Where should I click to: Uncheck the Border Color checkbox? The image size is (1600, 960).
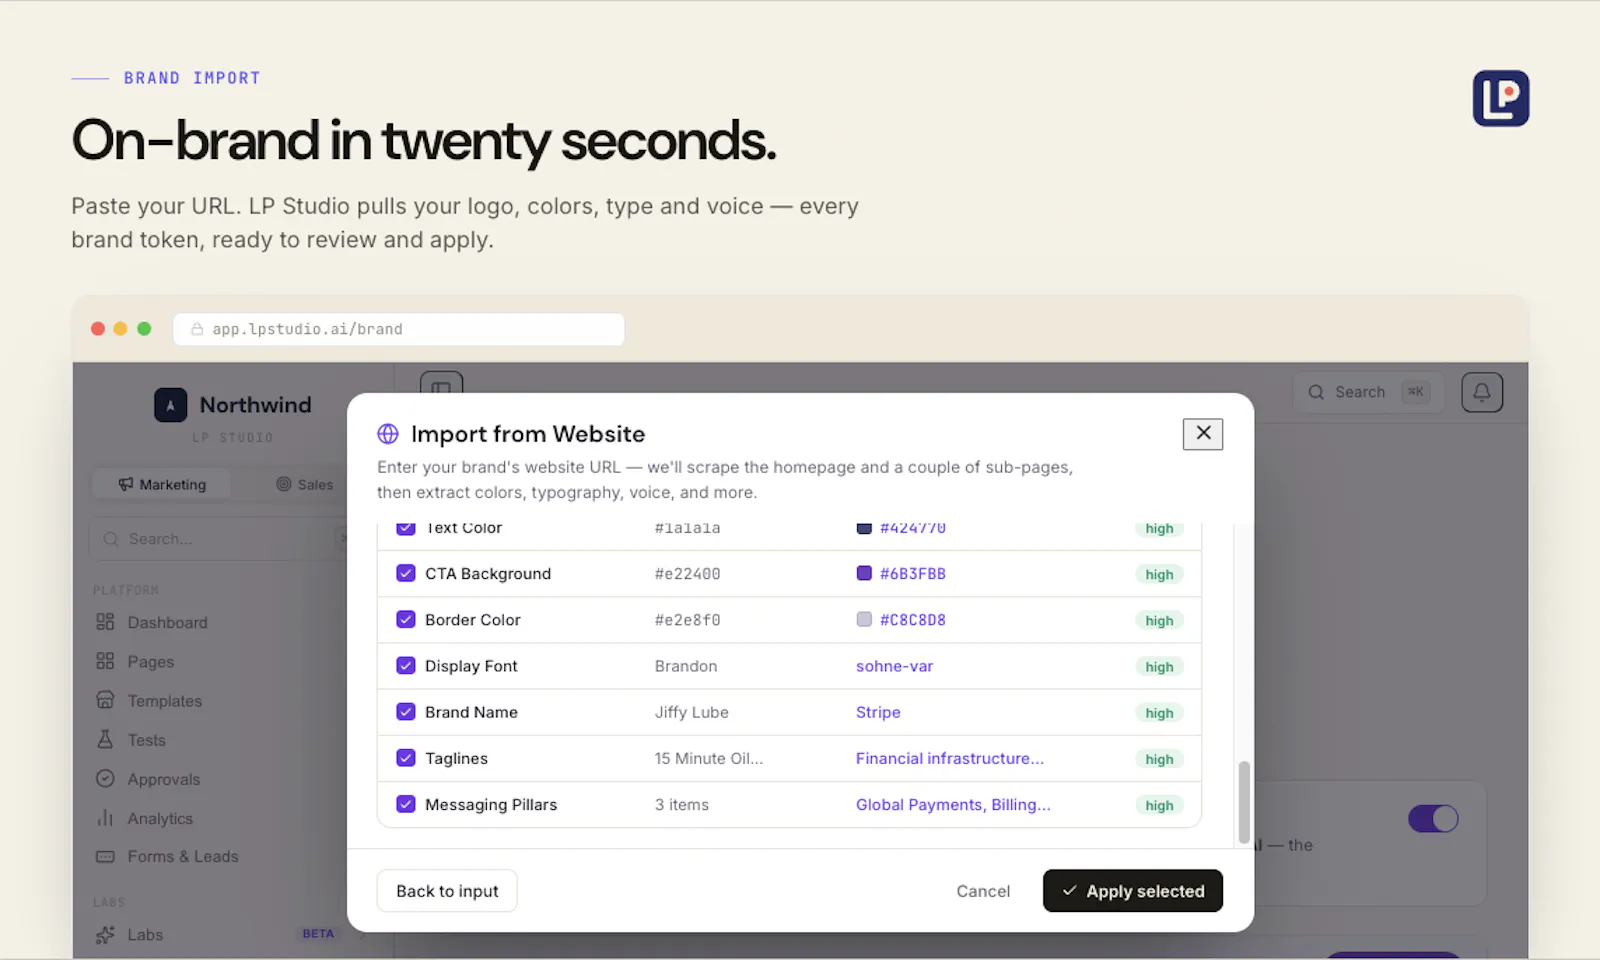406,619
